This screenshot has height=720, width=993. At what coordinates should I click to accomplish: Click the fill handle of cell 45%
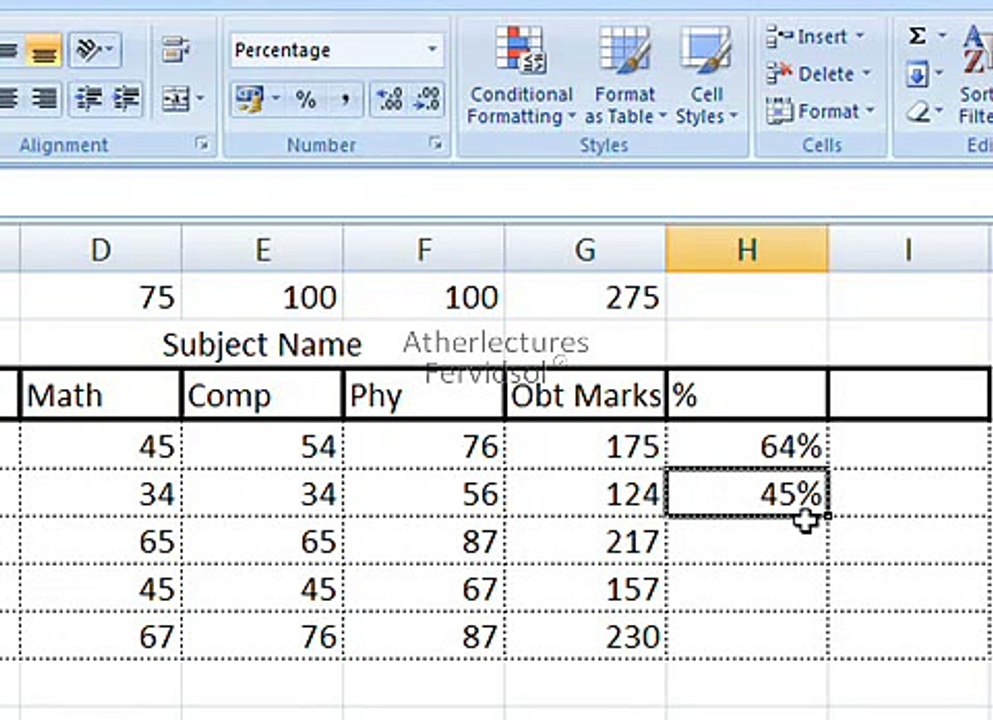[x=827, y=516]
